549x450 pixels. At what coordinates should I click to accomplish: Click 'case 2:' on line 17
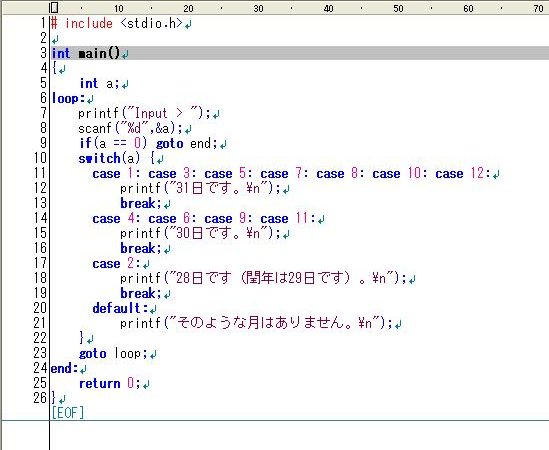(117, 263)
